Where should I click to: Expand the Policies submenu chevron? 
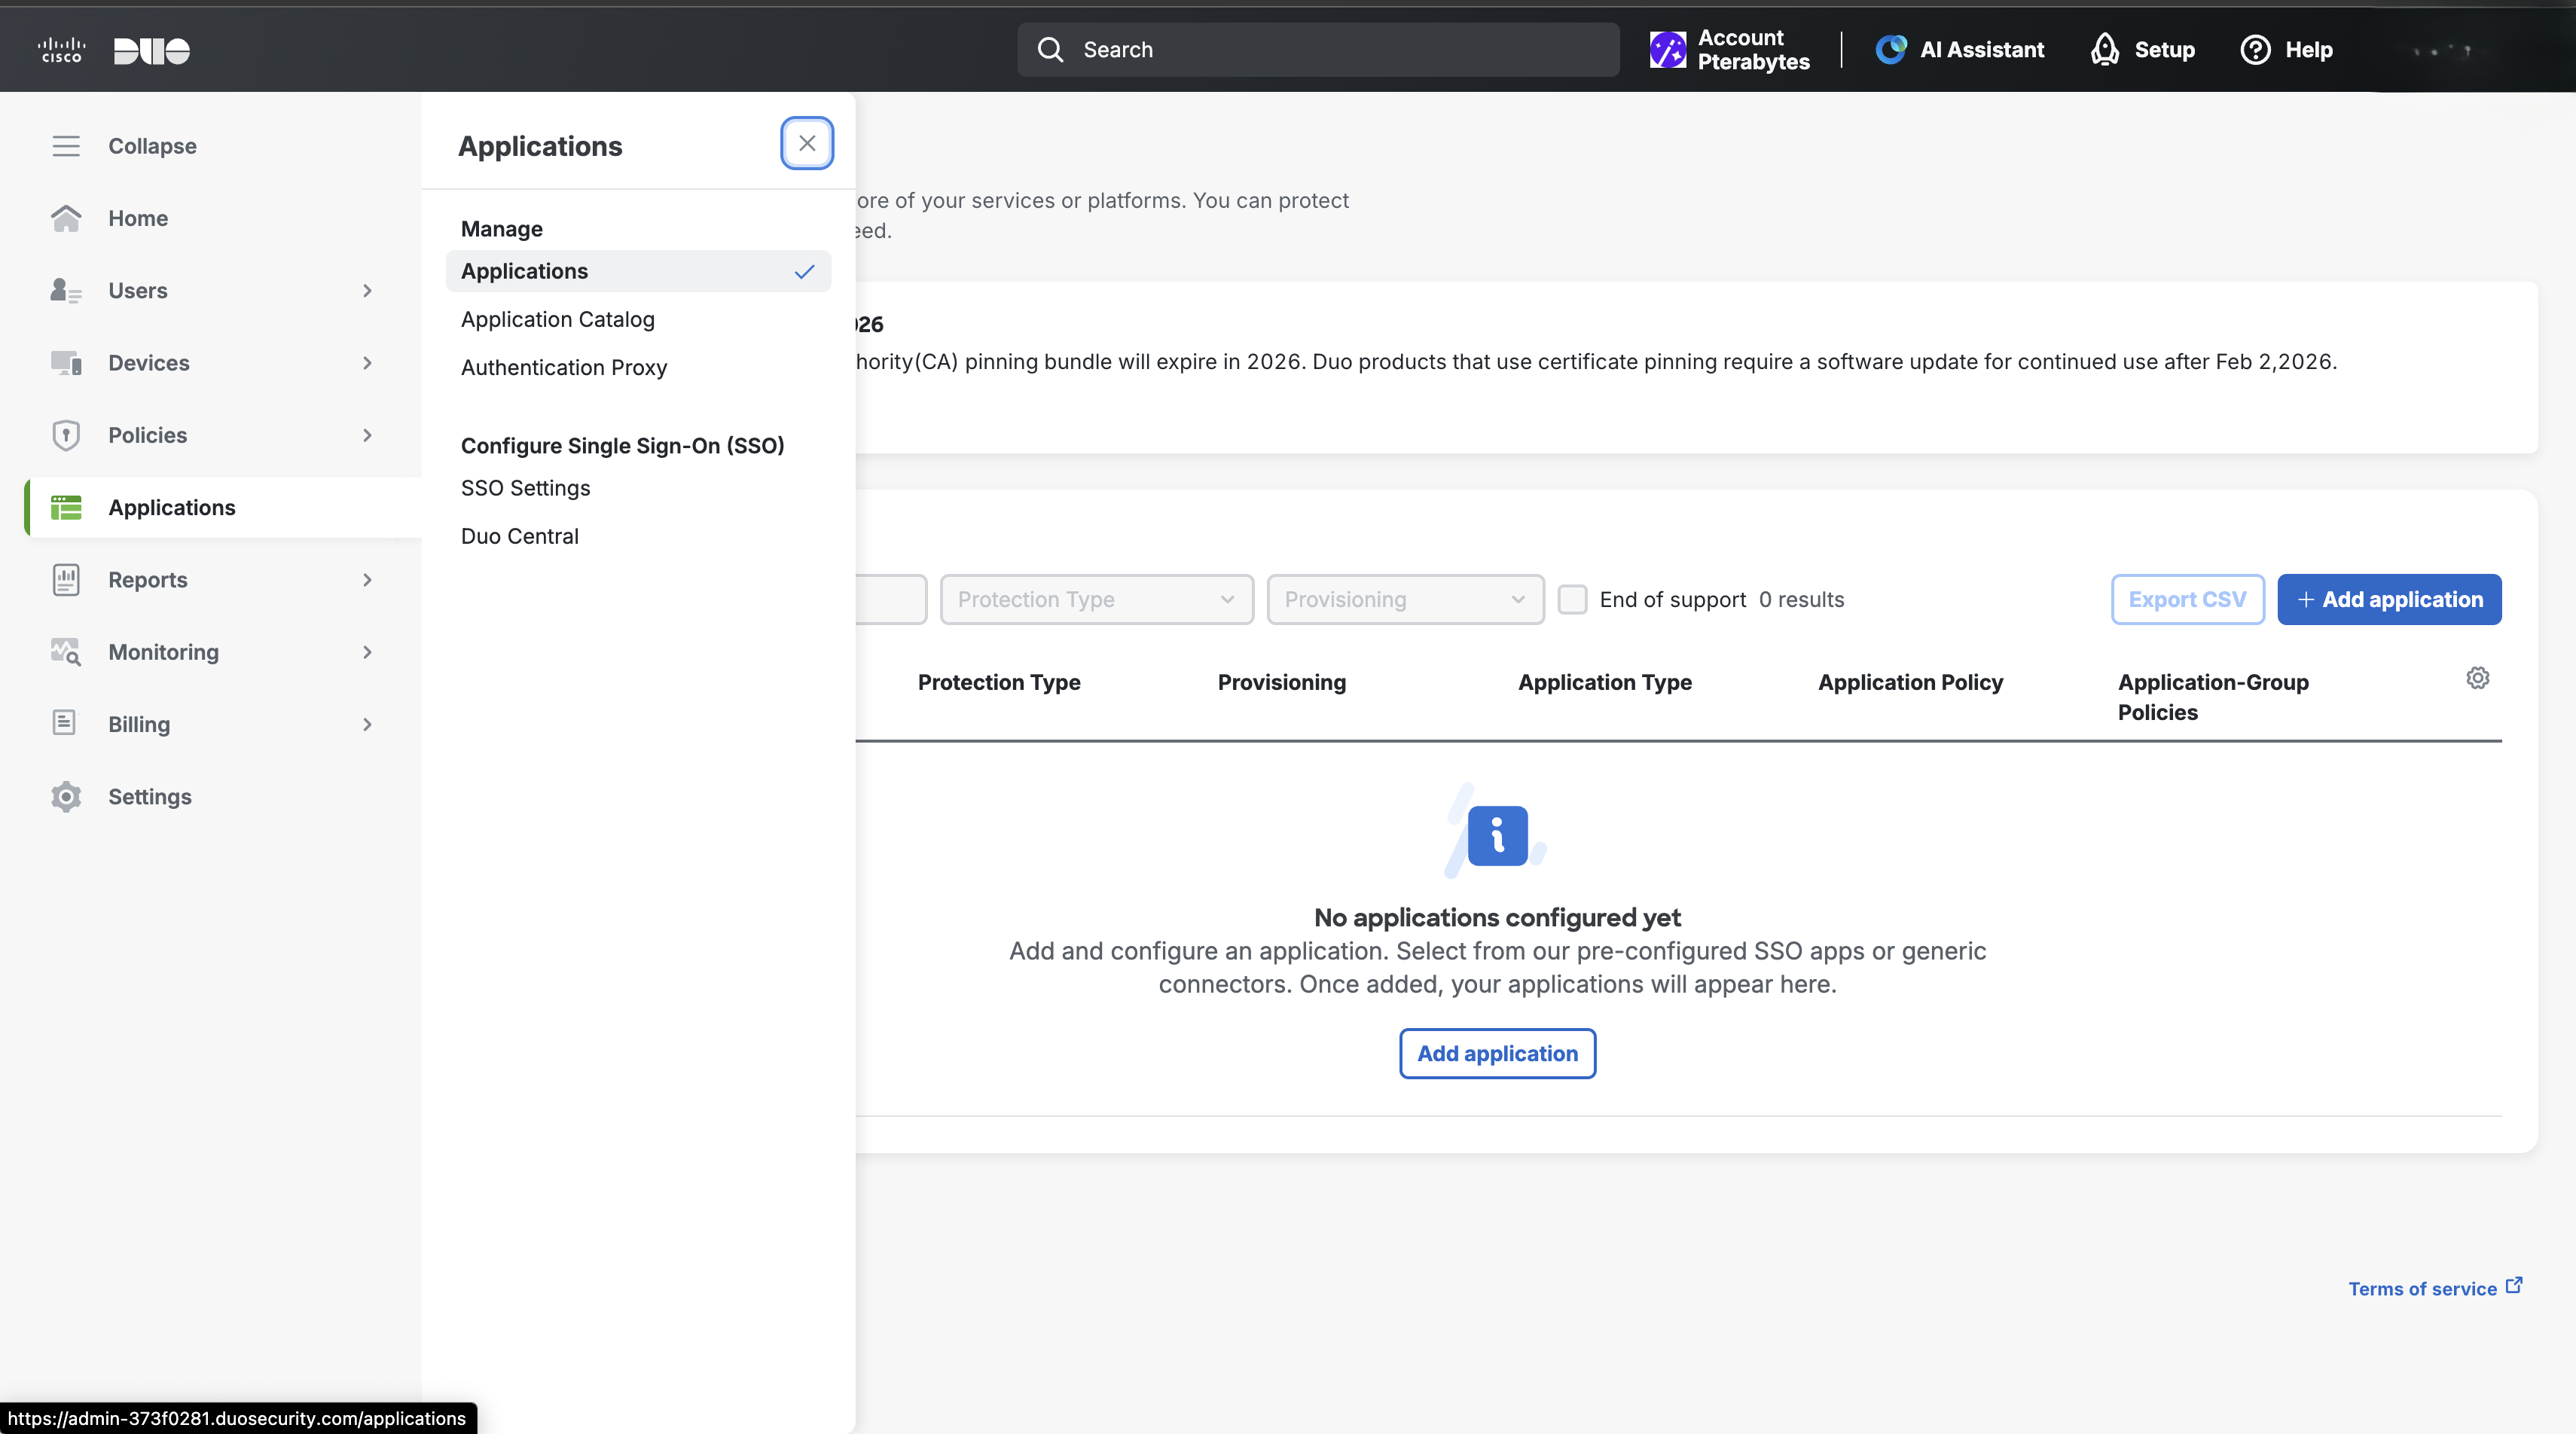tap(367, 435)
